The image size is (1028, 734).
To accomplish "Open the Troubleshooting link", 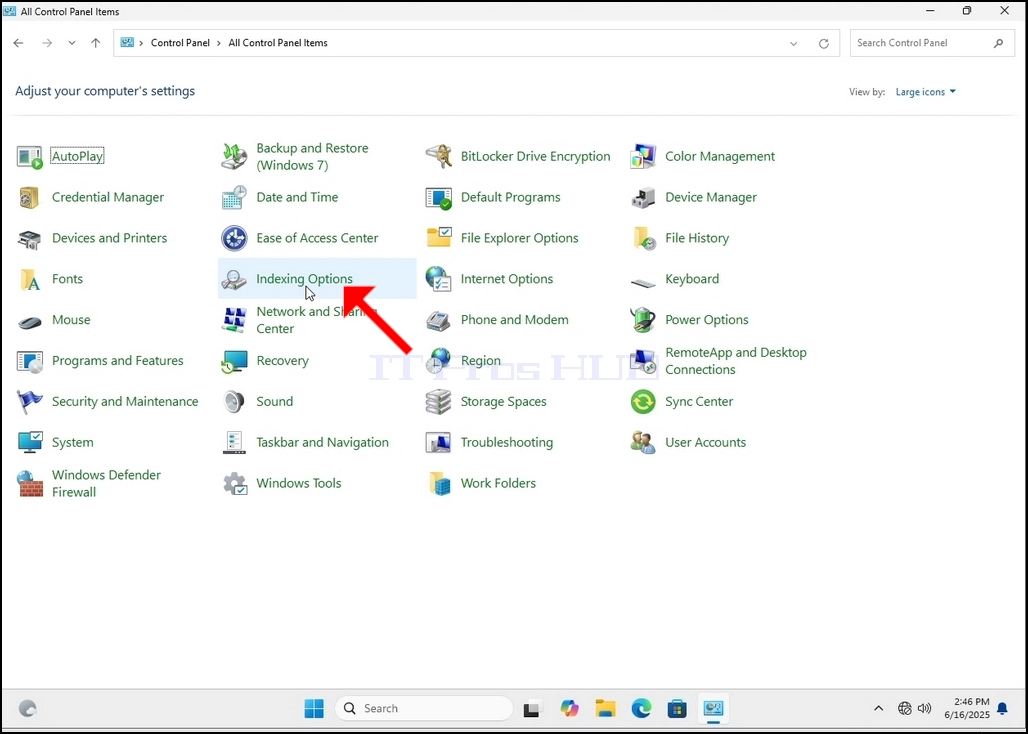I will coord(507,442).
